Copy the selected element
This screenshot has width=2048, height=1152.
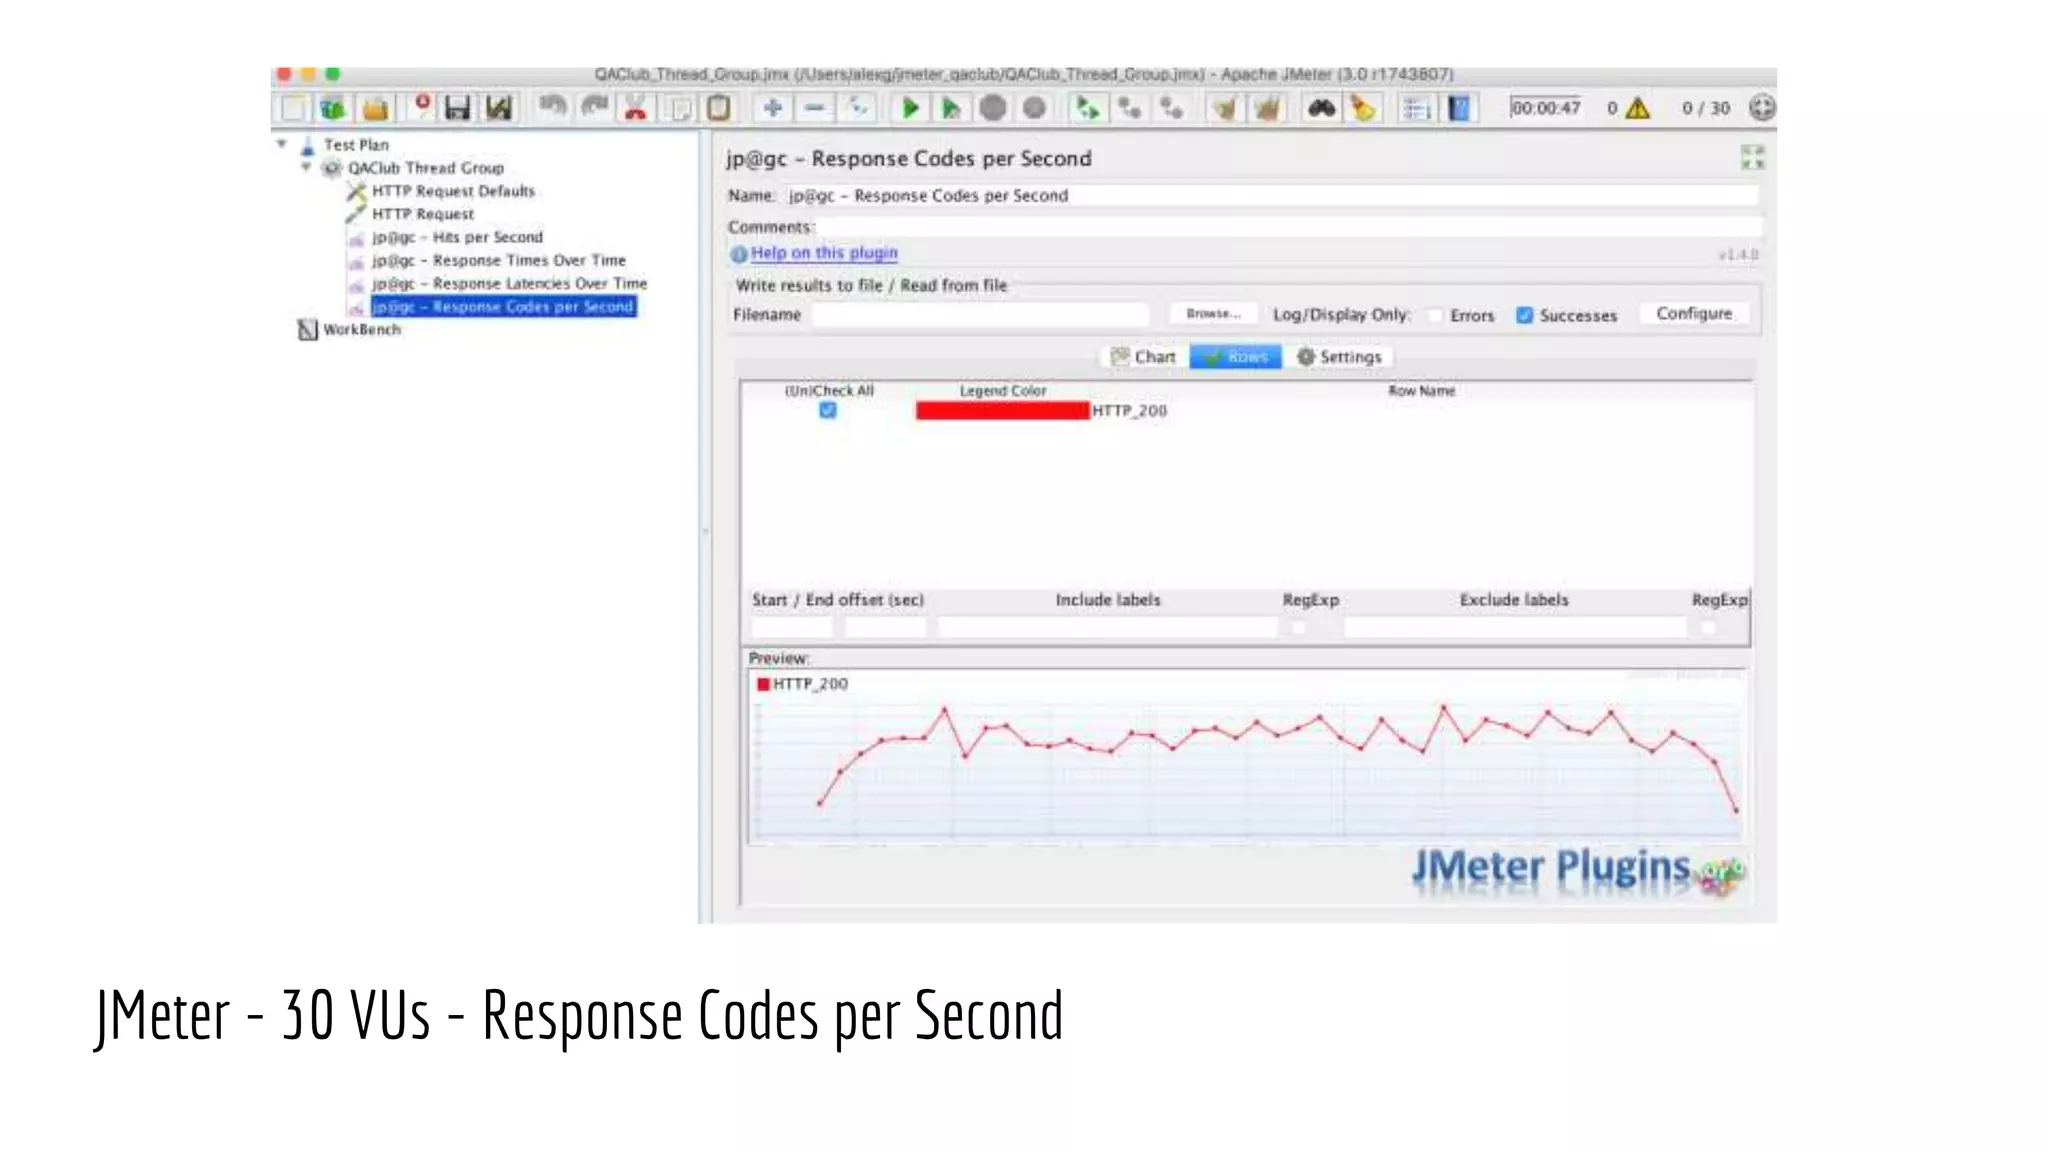(x=678, y=108)
